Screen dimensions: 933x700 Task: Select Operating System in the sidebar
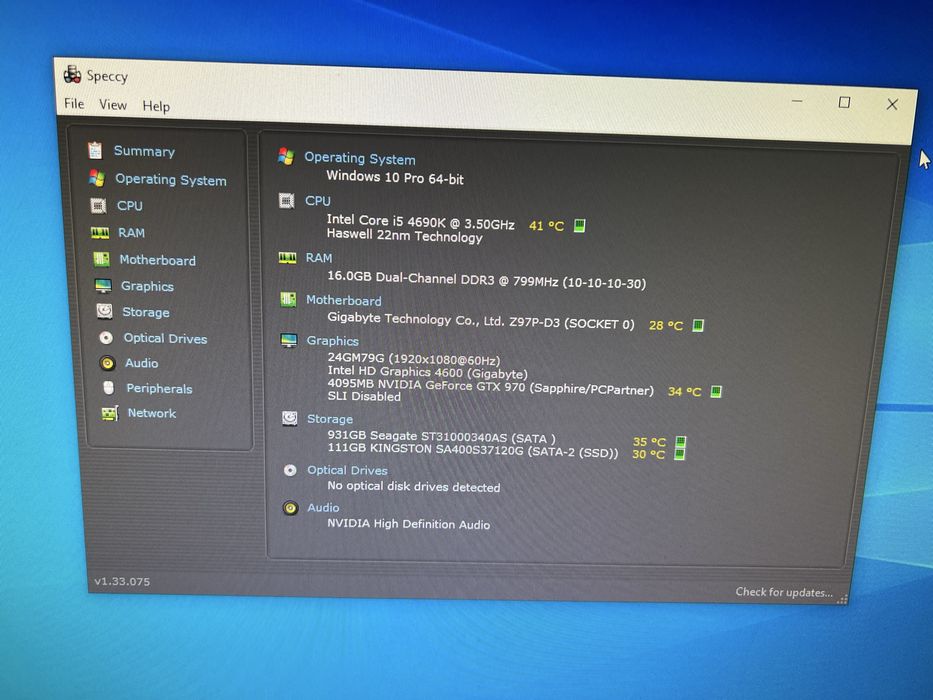[171, 180]
